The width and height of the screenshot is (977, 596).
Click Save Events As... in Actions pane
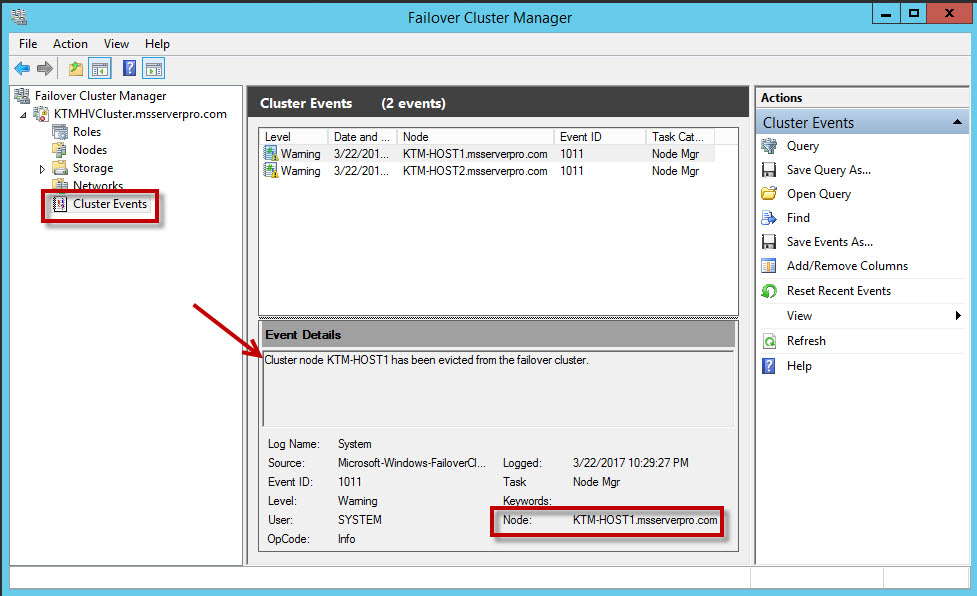point(829,242)
